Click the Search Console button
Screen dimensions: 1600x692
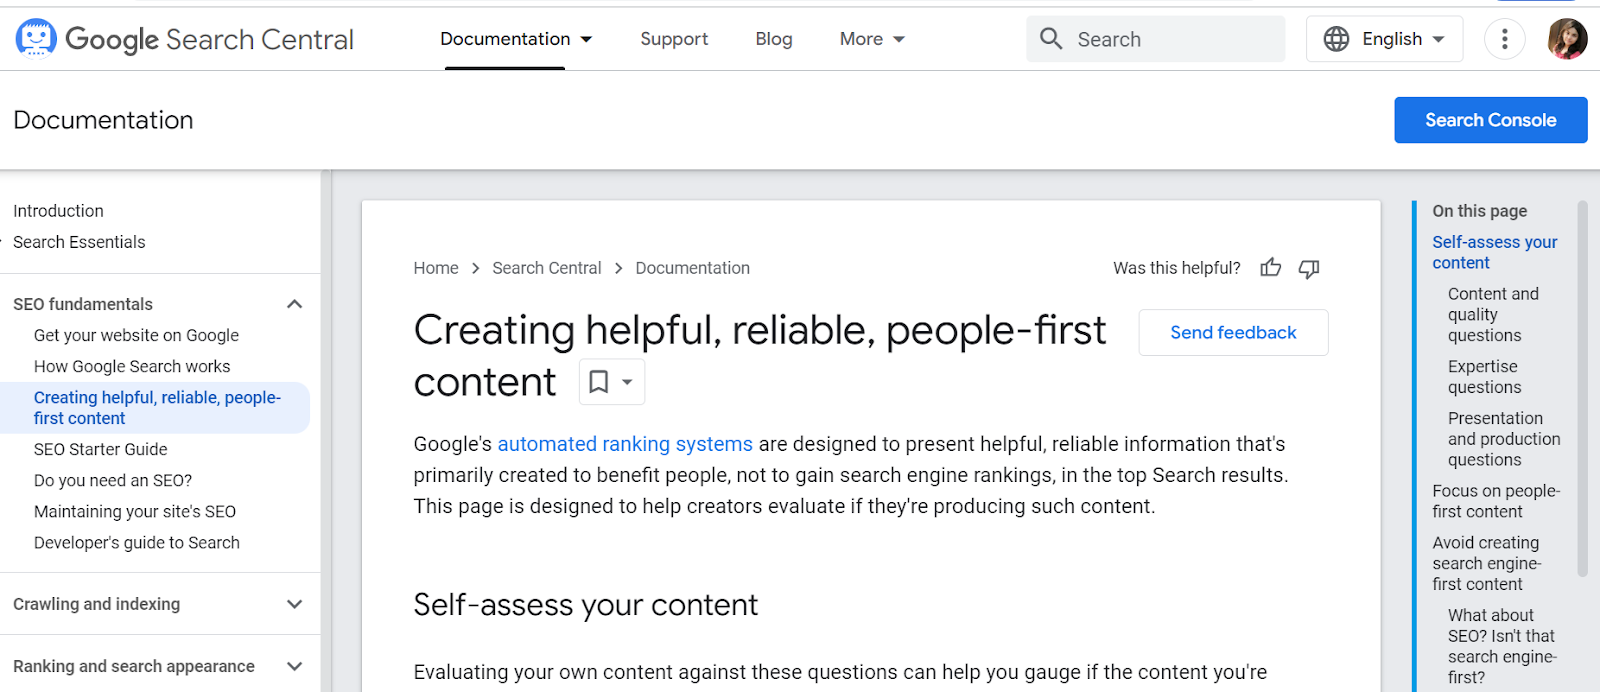pyautogui.click(x=1491, y=120)
